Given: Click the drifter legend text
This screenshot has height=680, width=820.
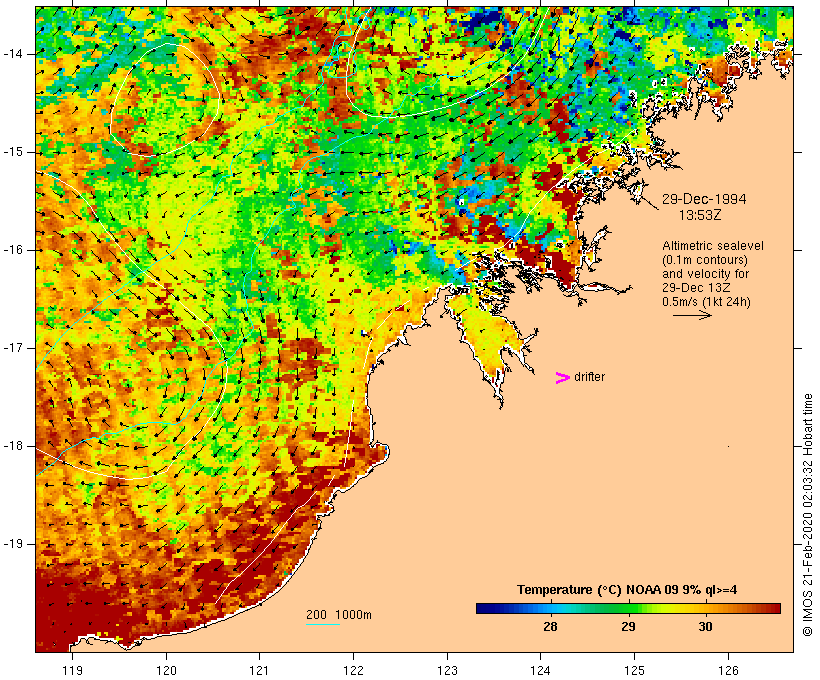Looking at the screenshot, I should [x=589, y=377].
